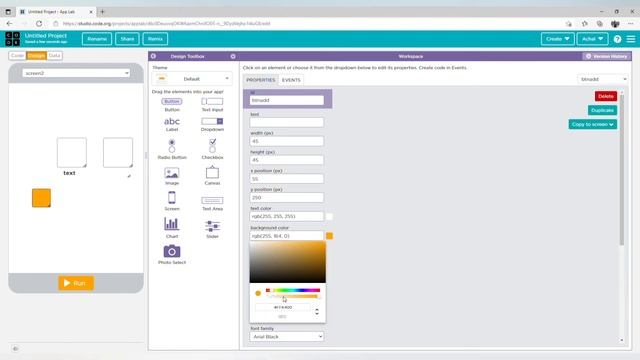The width and height of the screenshot is (640, 360).
Task: Select the first white square in preview
Action: (72, 153)
